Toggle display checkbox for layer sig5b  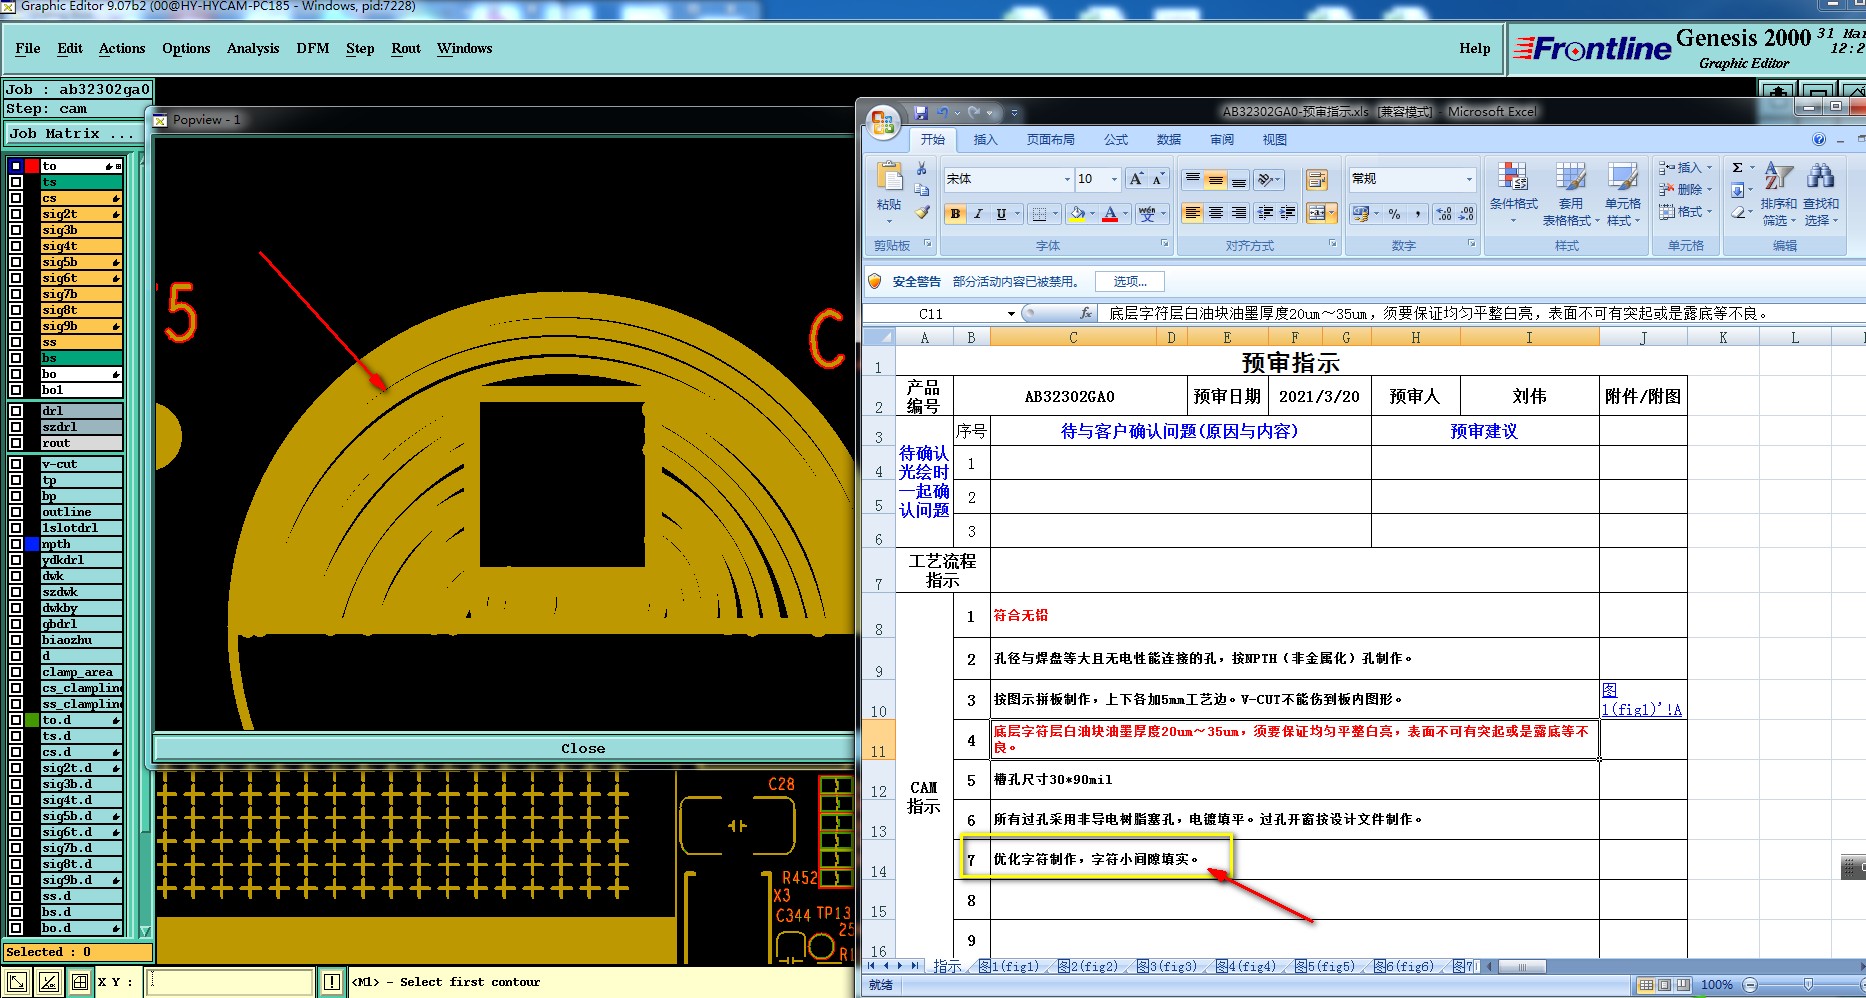(x=16, y=262)
